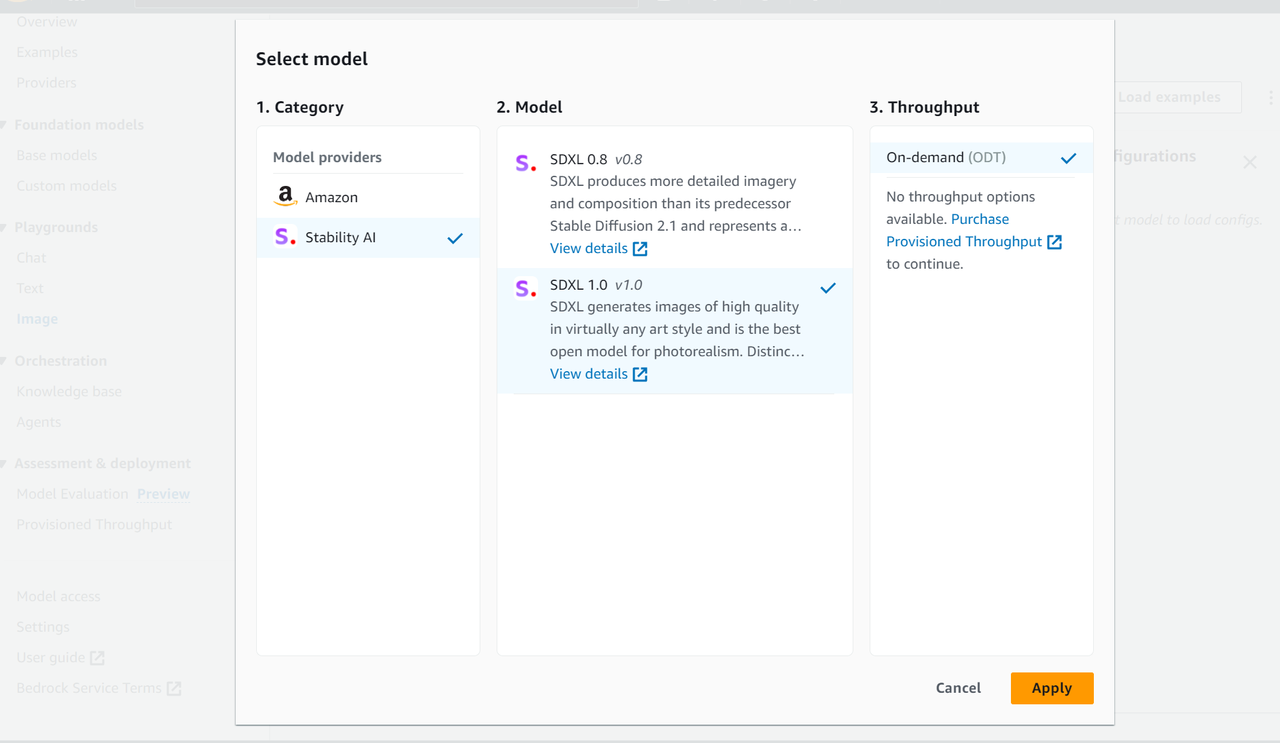Click the checkmark on SDXL 1.0 row

pyautogui.click(x=828, y=288)
